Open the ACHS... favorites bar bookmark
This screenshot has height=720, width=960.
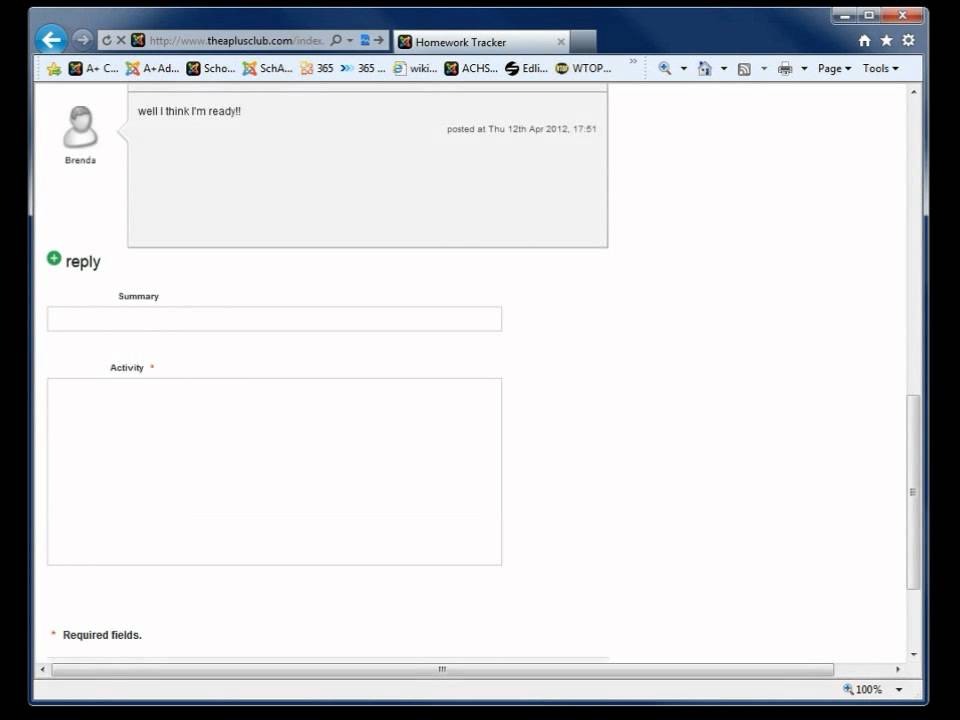coord(471,69)
